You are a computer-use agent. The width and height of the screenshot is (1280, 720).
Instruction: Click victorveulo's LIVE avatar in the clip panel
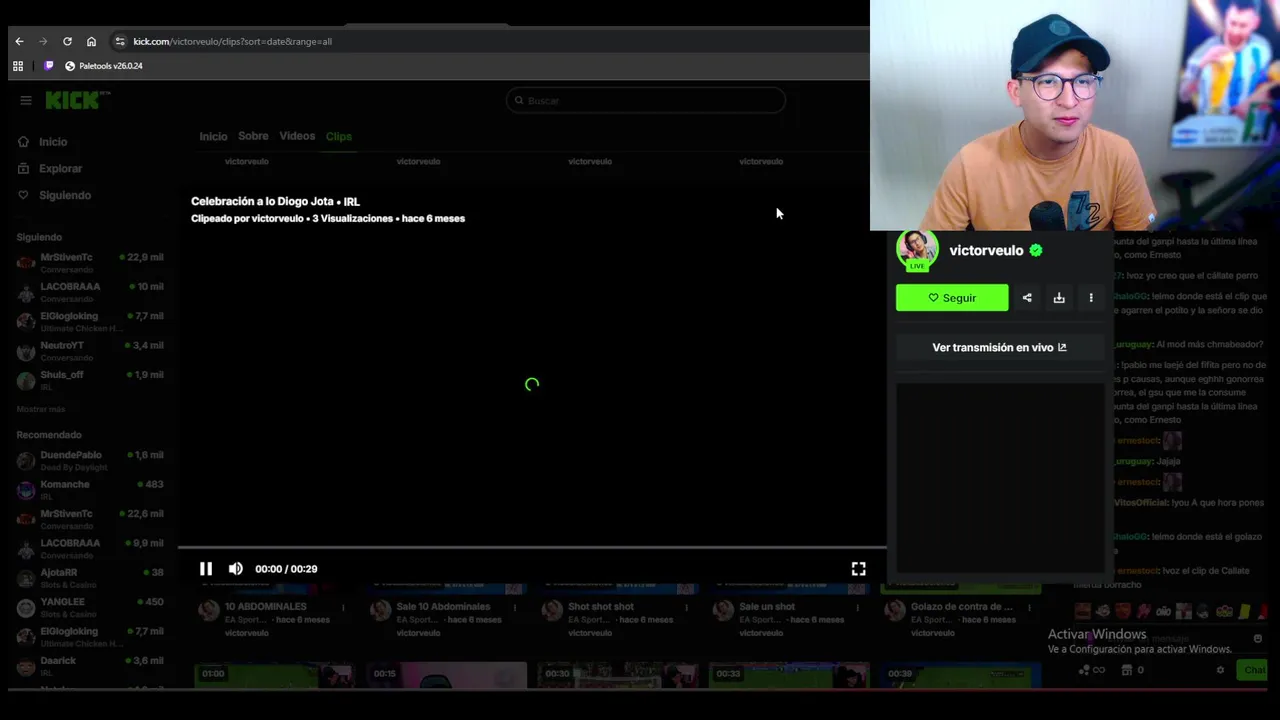(x=917, y=250)
